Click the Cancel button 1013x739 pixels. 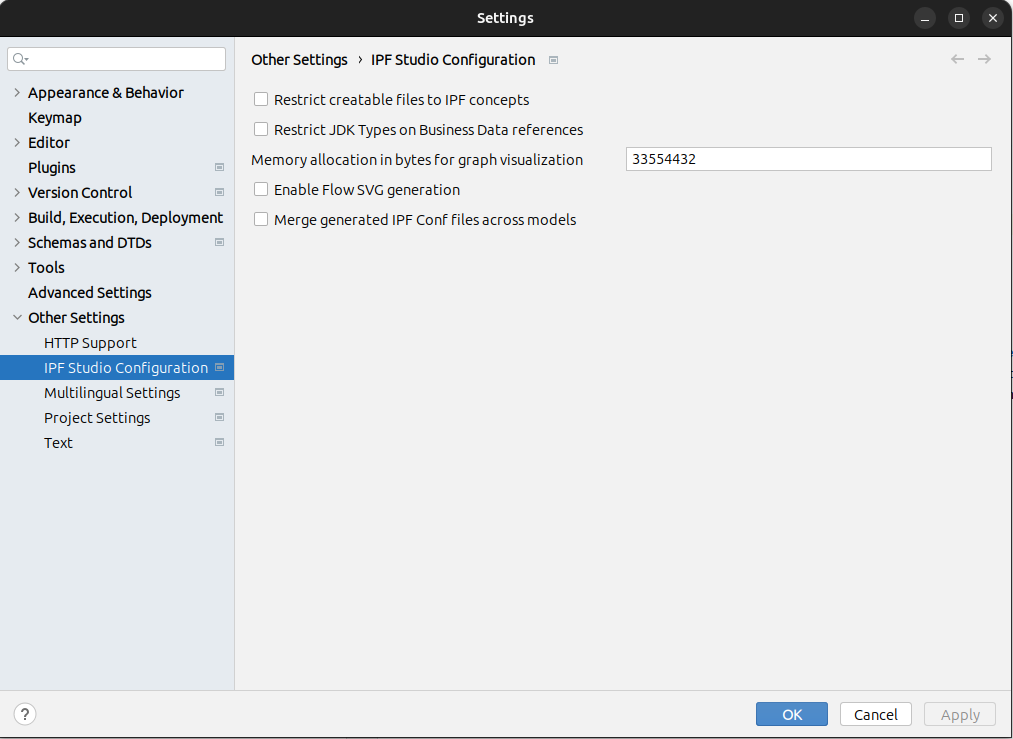[875, 714]
